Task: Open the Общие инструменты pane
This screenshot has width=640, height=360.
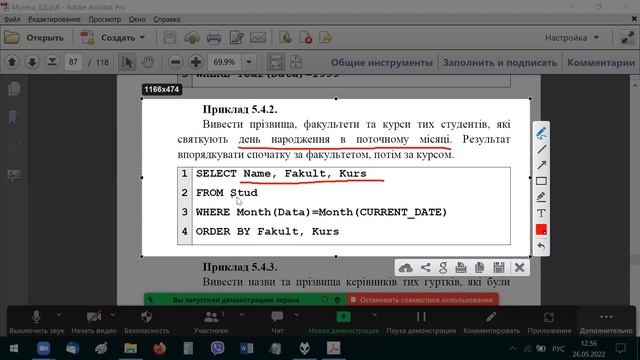Action: tap(382, 62)
